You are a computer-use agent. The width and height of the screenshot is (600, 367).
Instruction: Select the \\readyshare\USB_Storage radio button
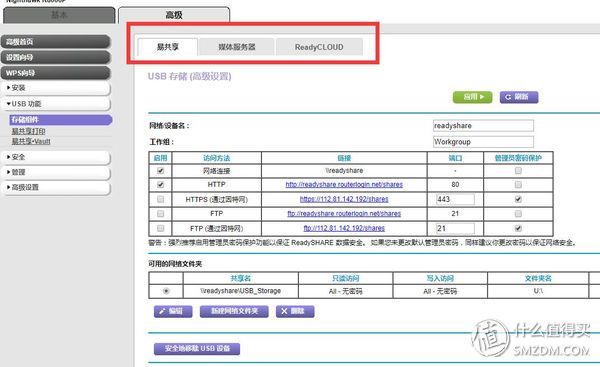[x=166, y=291]
